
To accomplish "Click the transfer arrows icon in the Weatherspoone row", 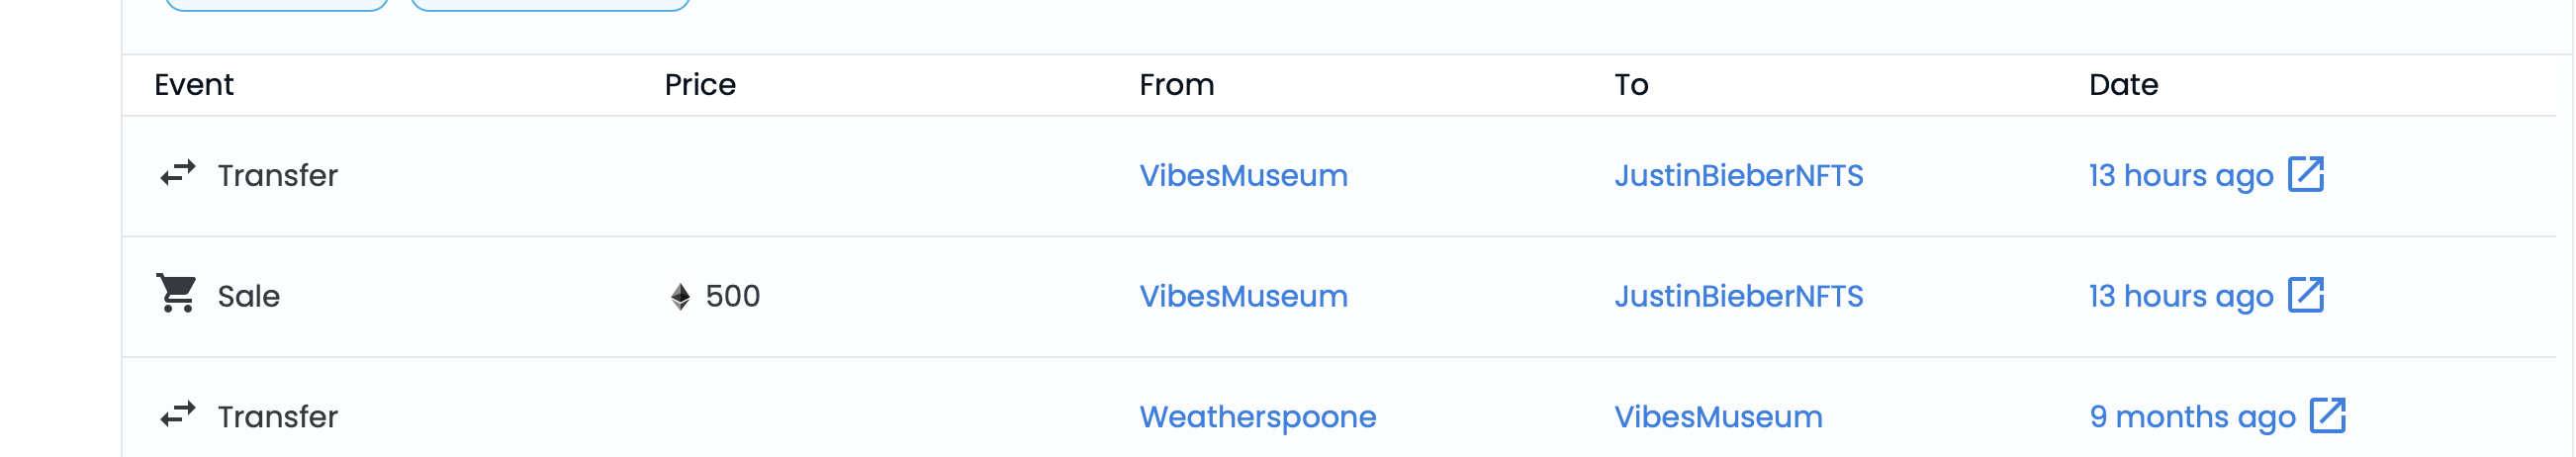I will point(178,414).
